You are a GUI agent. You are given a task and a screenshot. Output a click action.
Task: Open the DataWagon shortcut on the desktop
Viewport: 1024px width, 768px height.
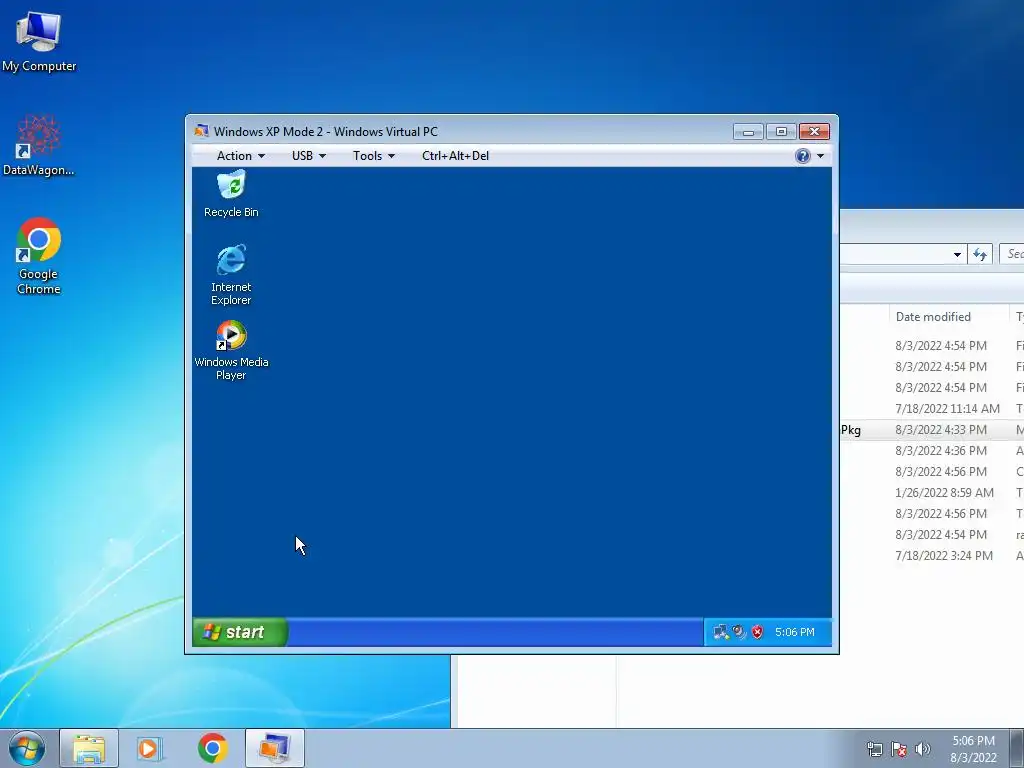39,146
